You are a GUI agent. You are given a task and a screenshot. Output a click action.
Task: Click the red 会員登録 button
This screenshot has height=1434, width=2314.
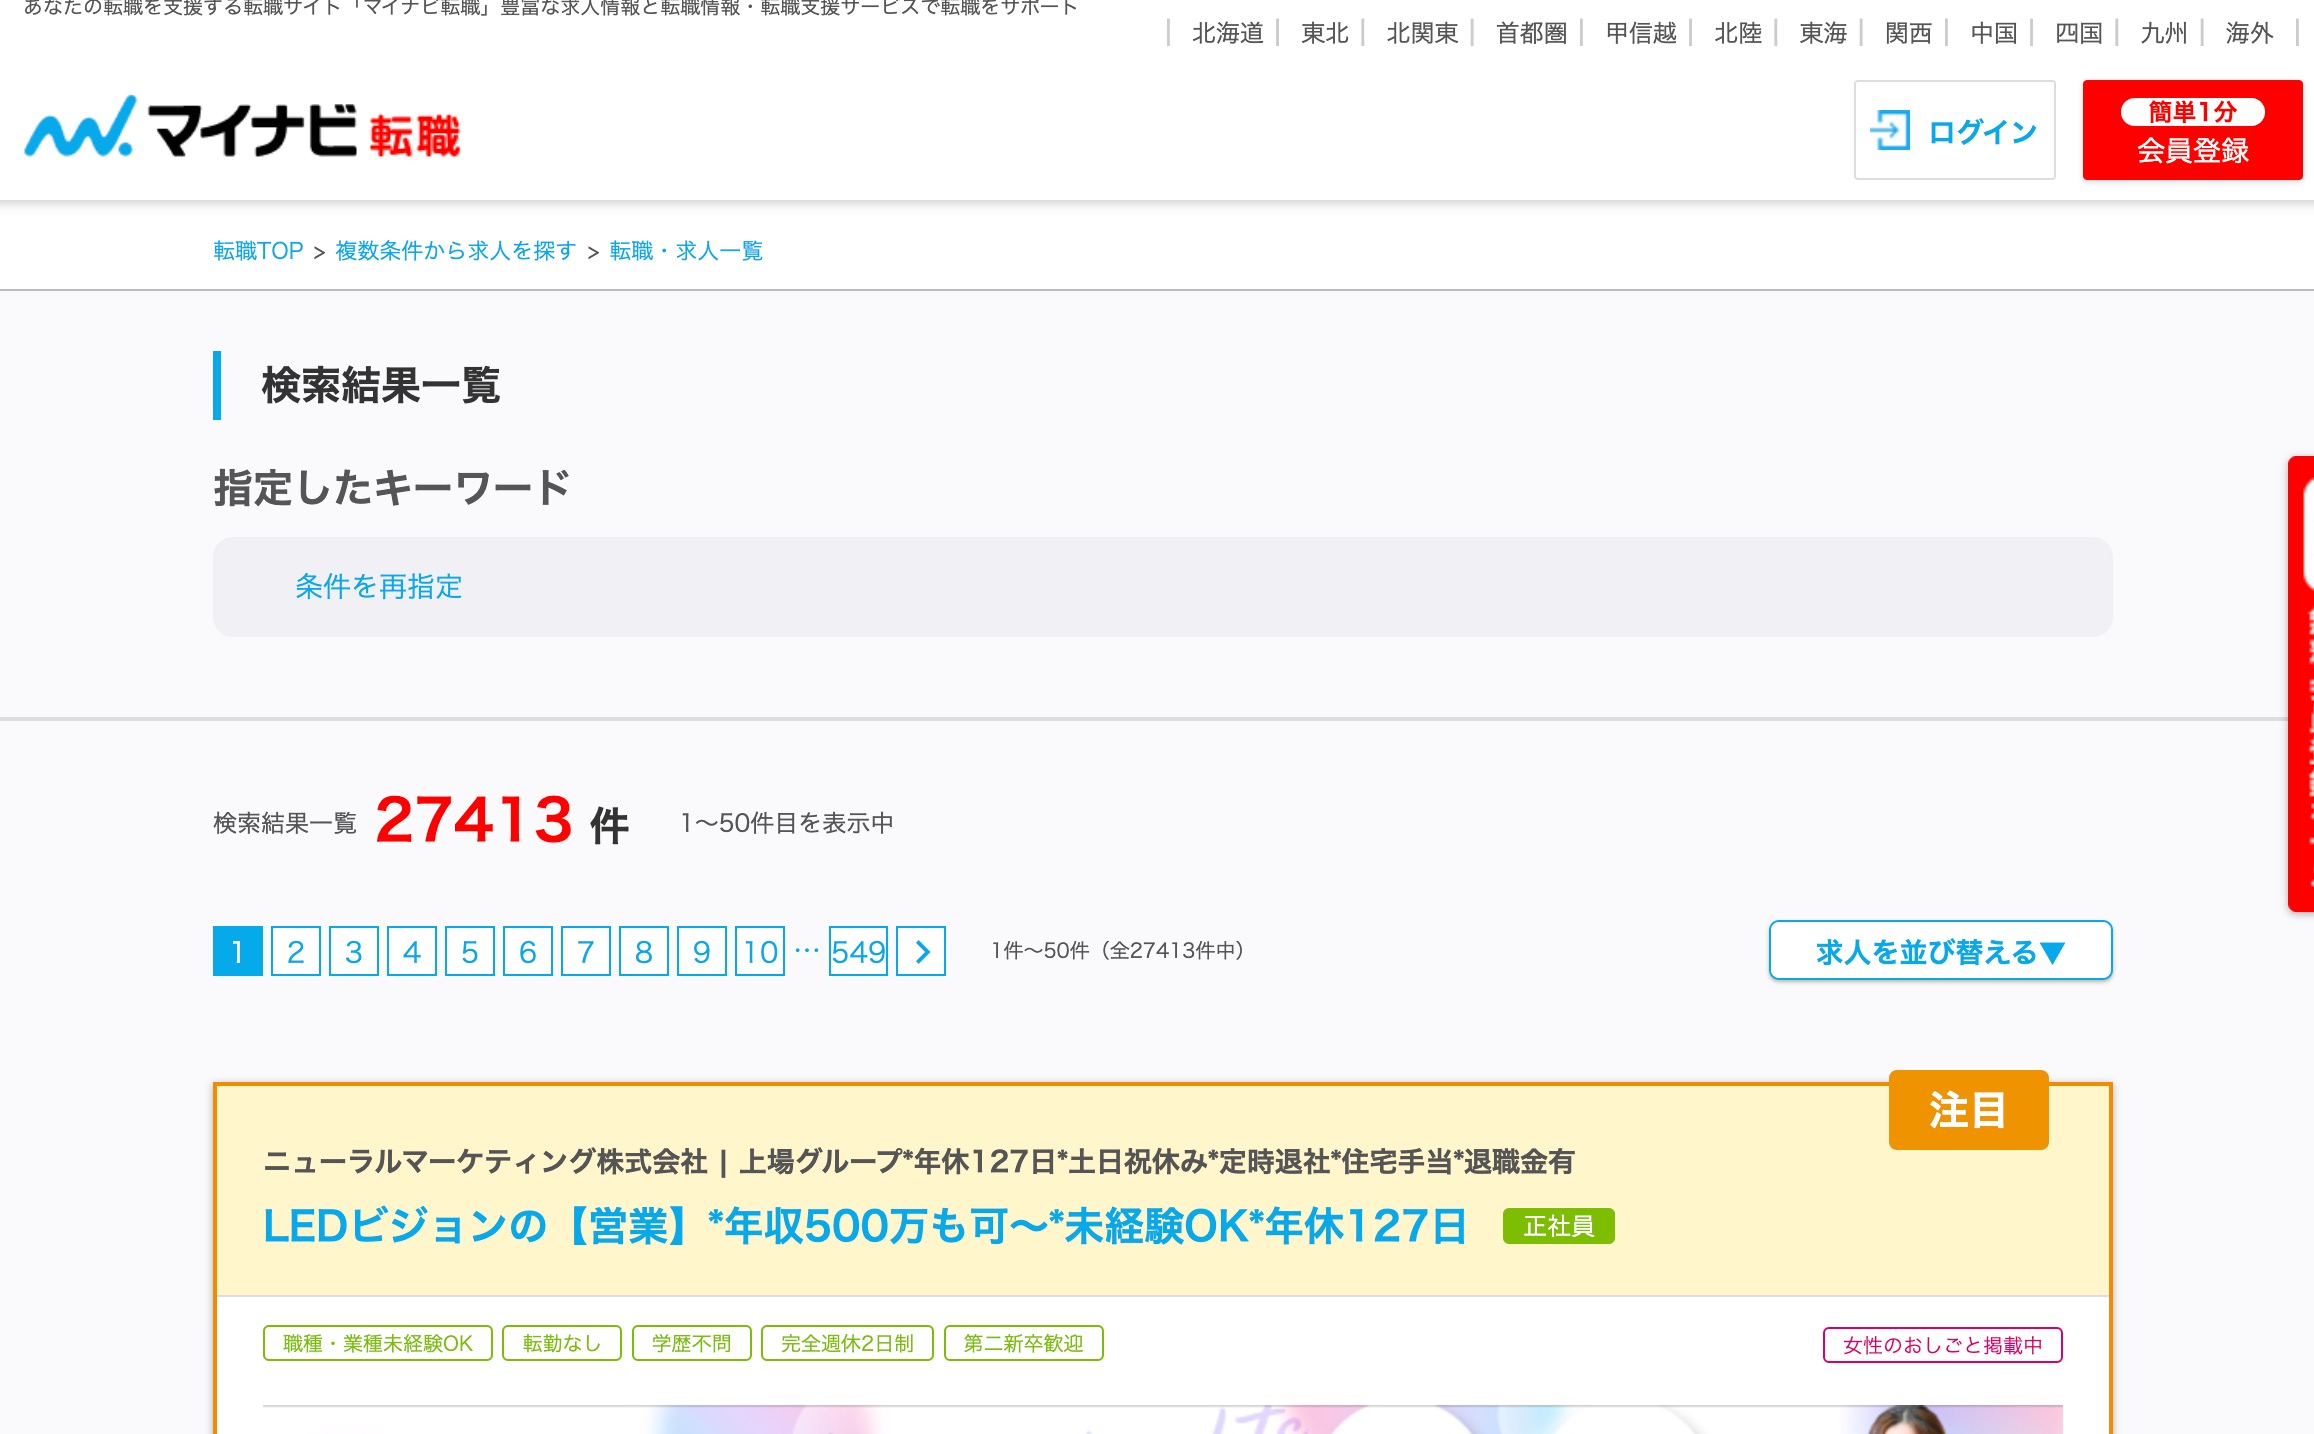(x=2191, y=131)
